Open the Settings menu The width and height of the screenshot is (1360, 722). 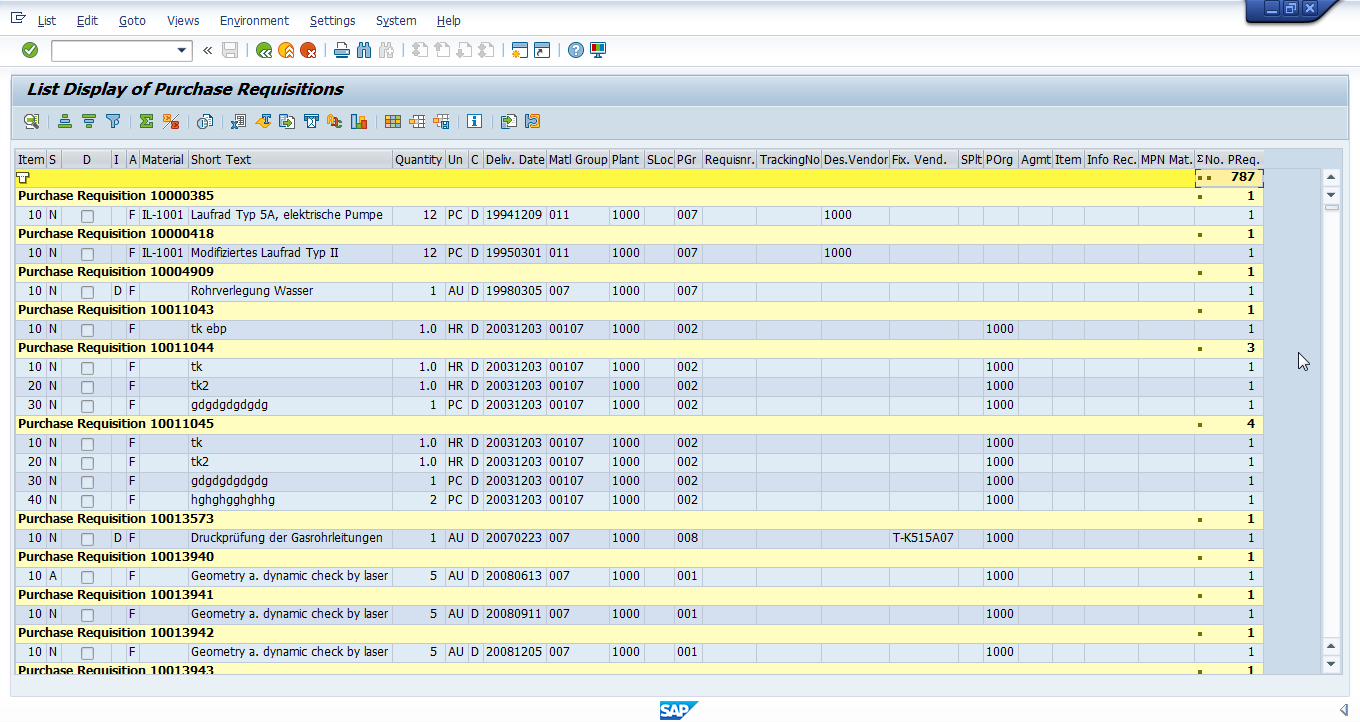[x=332, y=20]
